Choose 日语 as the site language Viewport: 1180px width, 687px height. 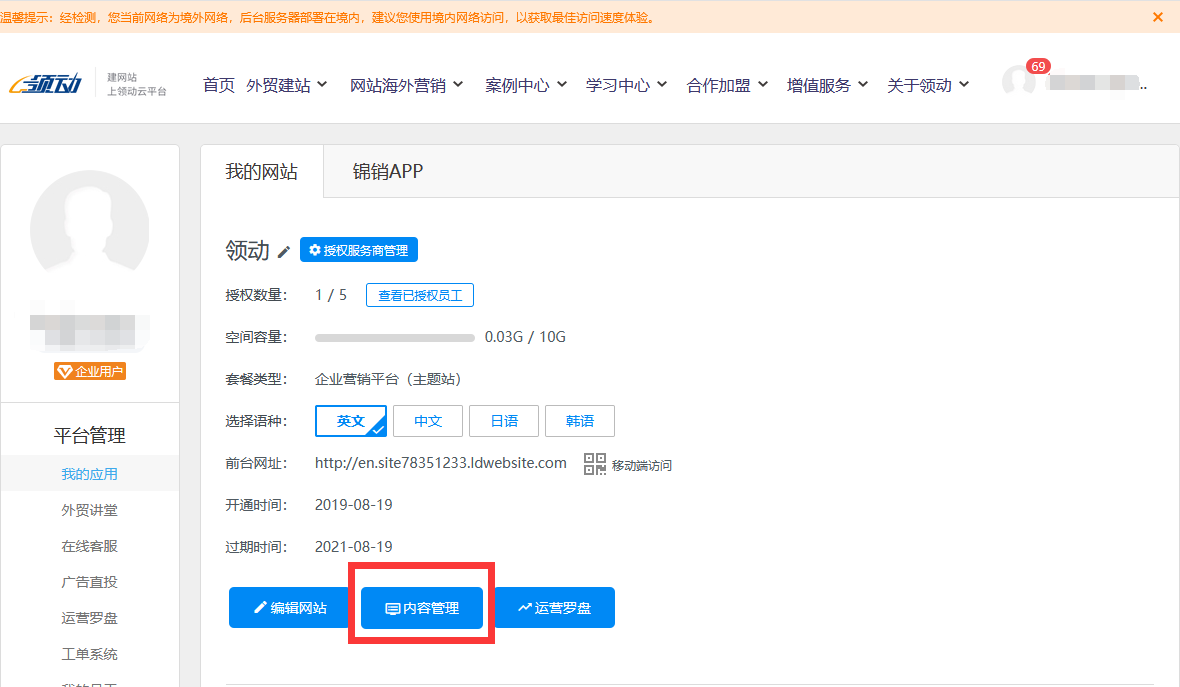[x=504, y=421]
